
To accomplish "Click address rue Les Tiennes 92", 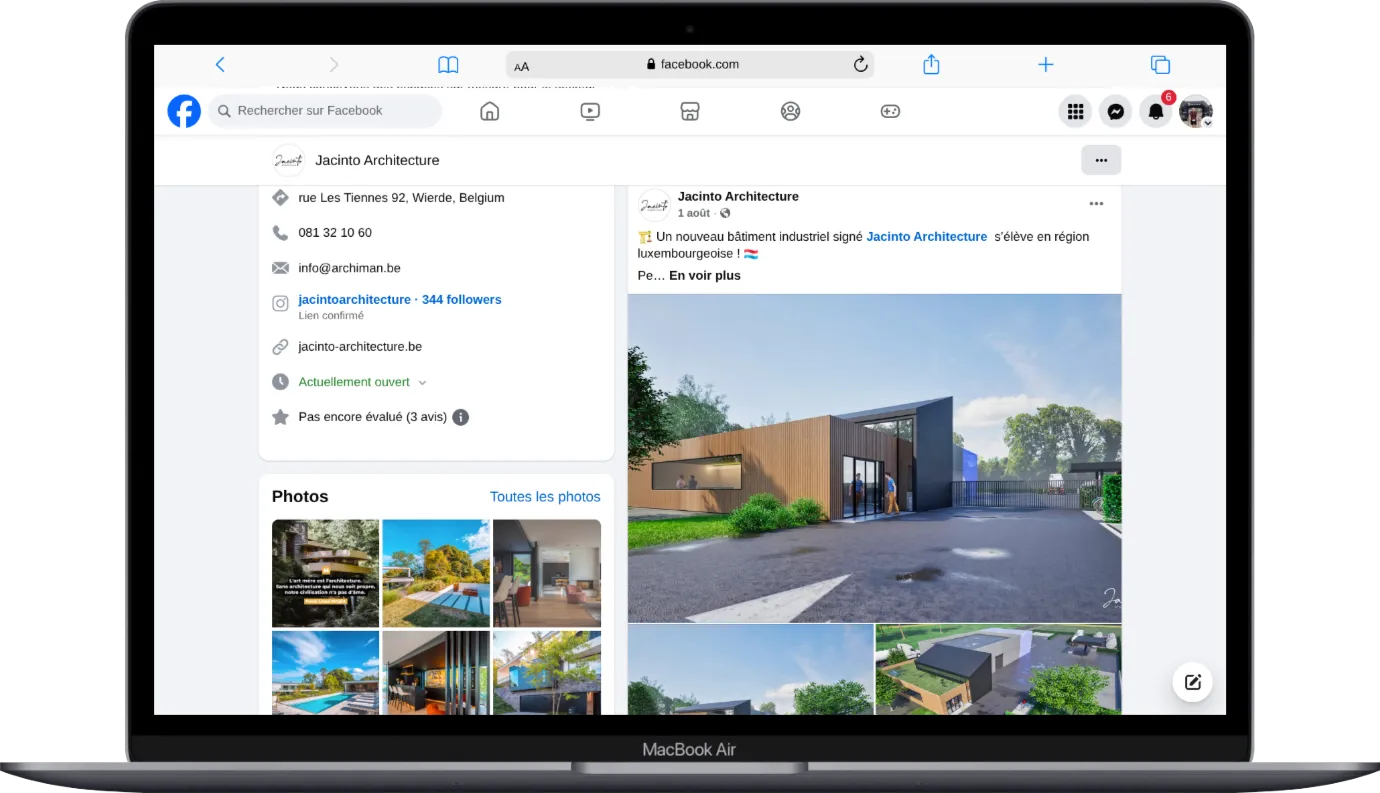I will [x=401, y=198].
